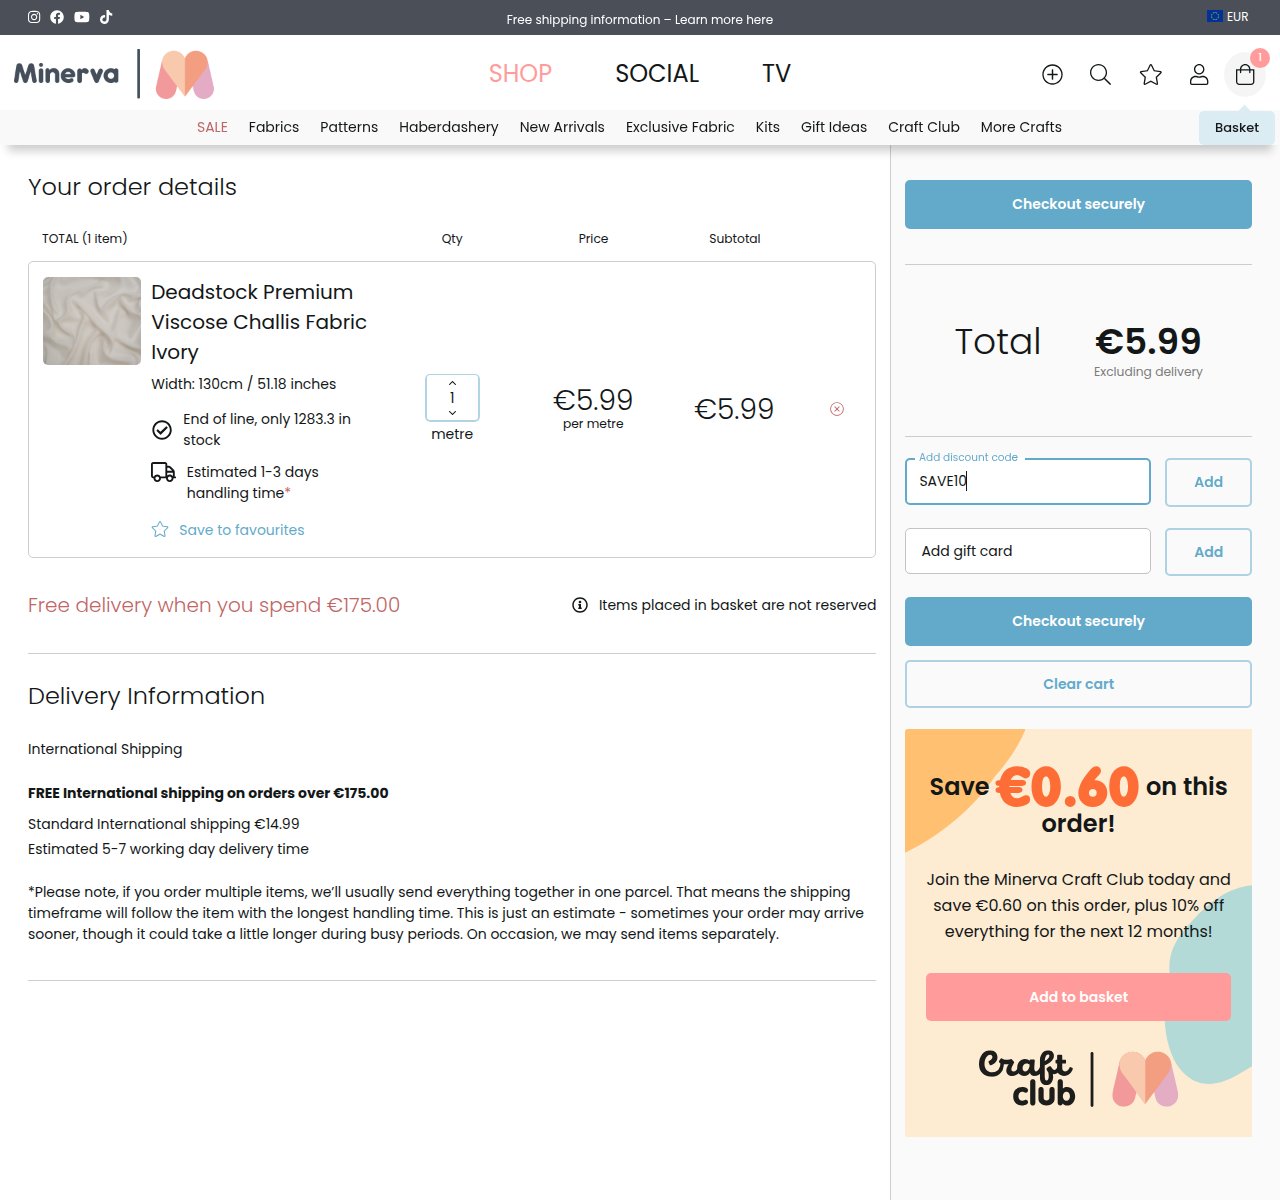Open the search magnifier icon
This screenshot has width=1280, height=1200.
[1100, 75]
